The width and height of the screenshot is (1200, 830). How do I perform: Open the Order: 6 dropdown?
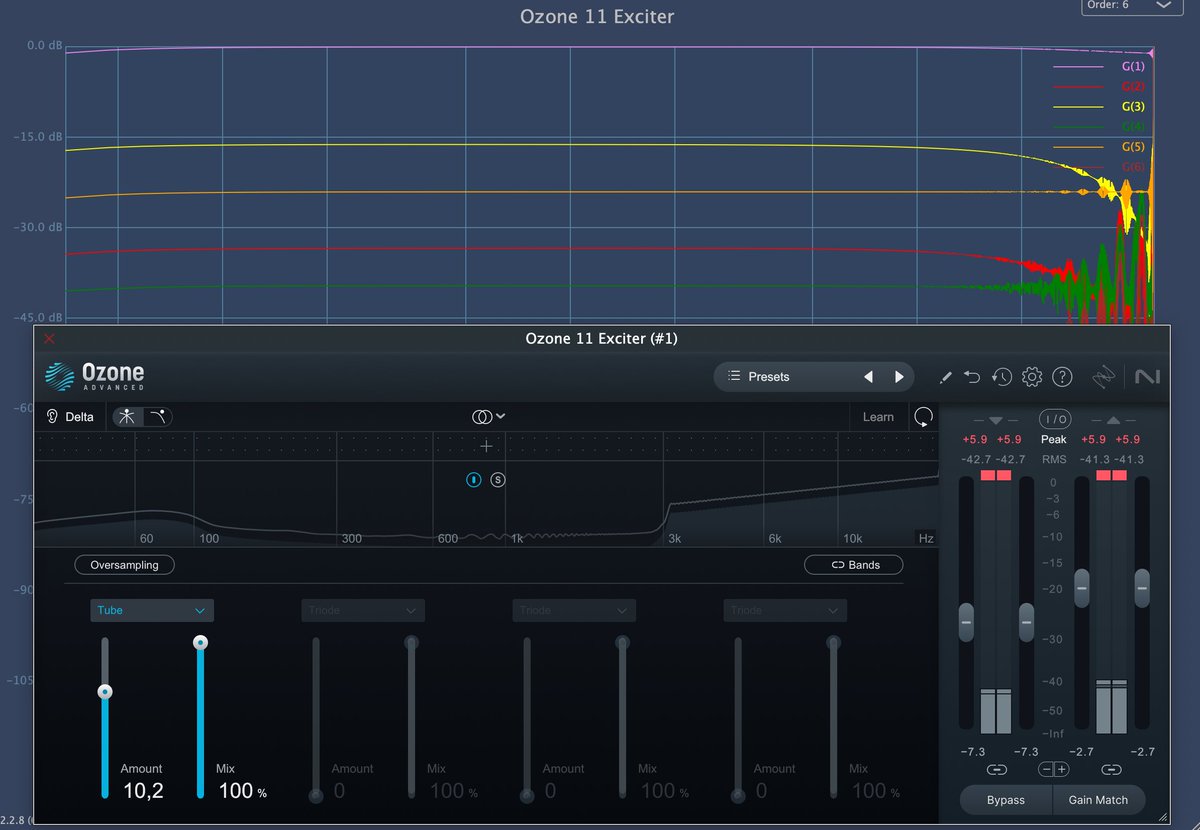[1131, 8]
